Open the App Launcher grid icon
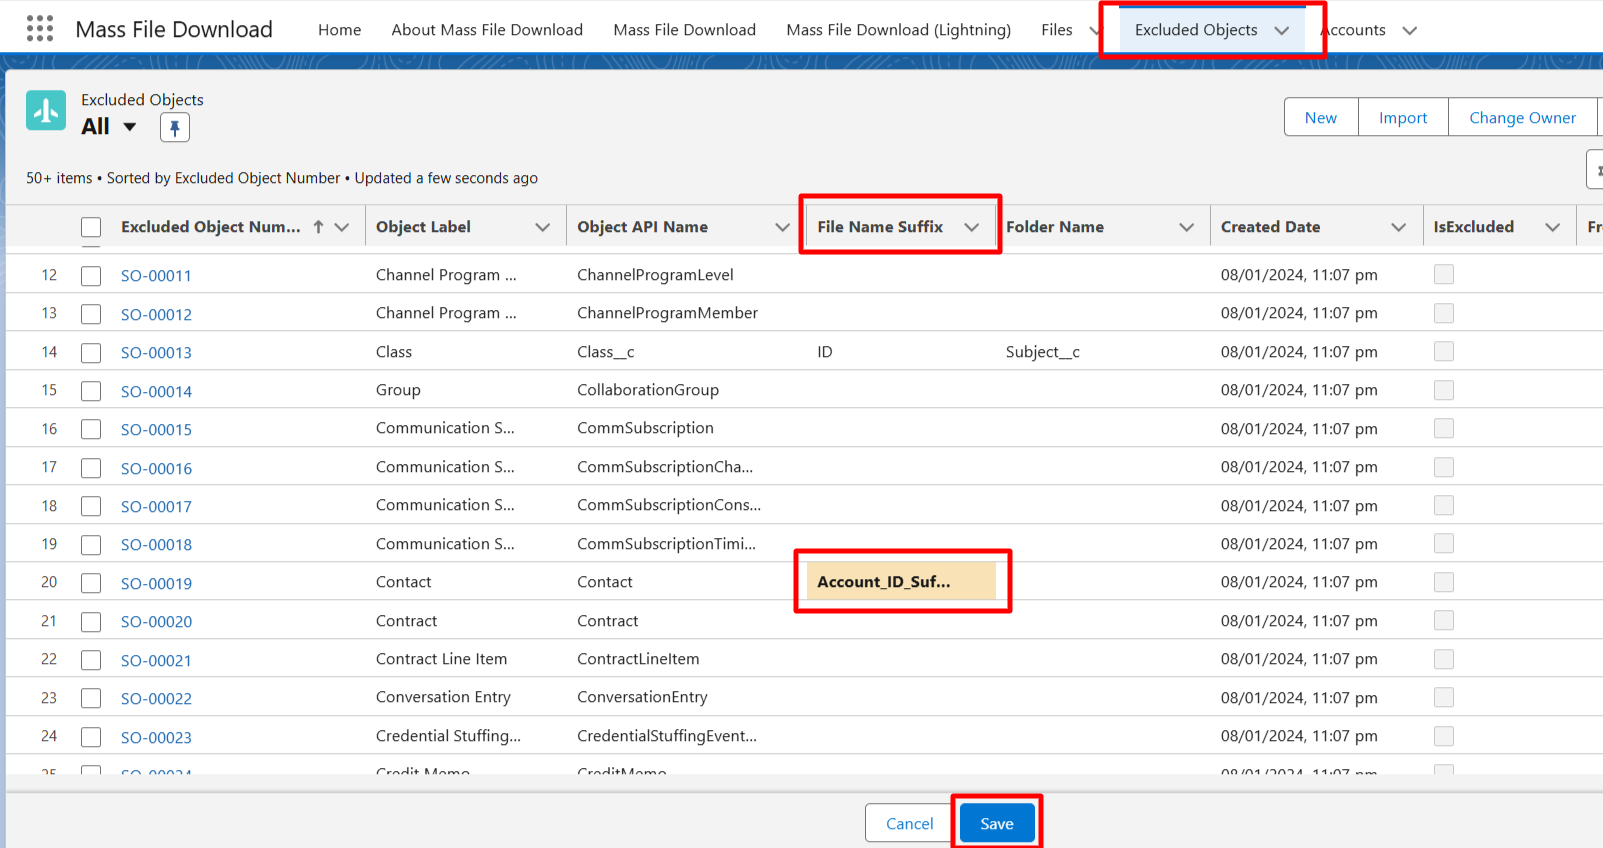Image resolution: width=1603 pixels, height=848 pixels. click(x=40, y=29)
